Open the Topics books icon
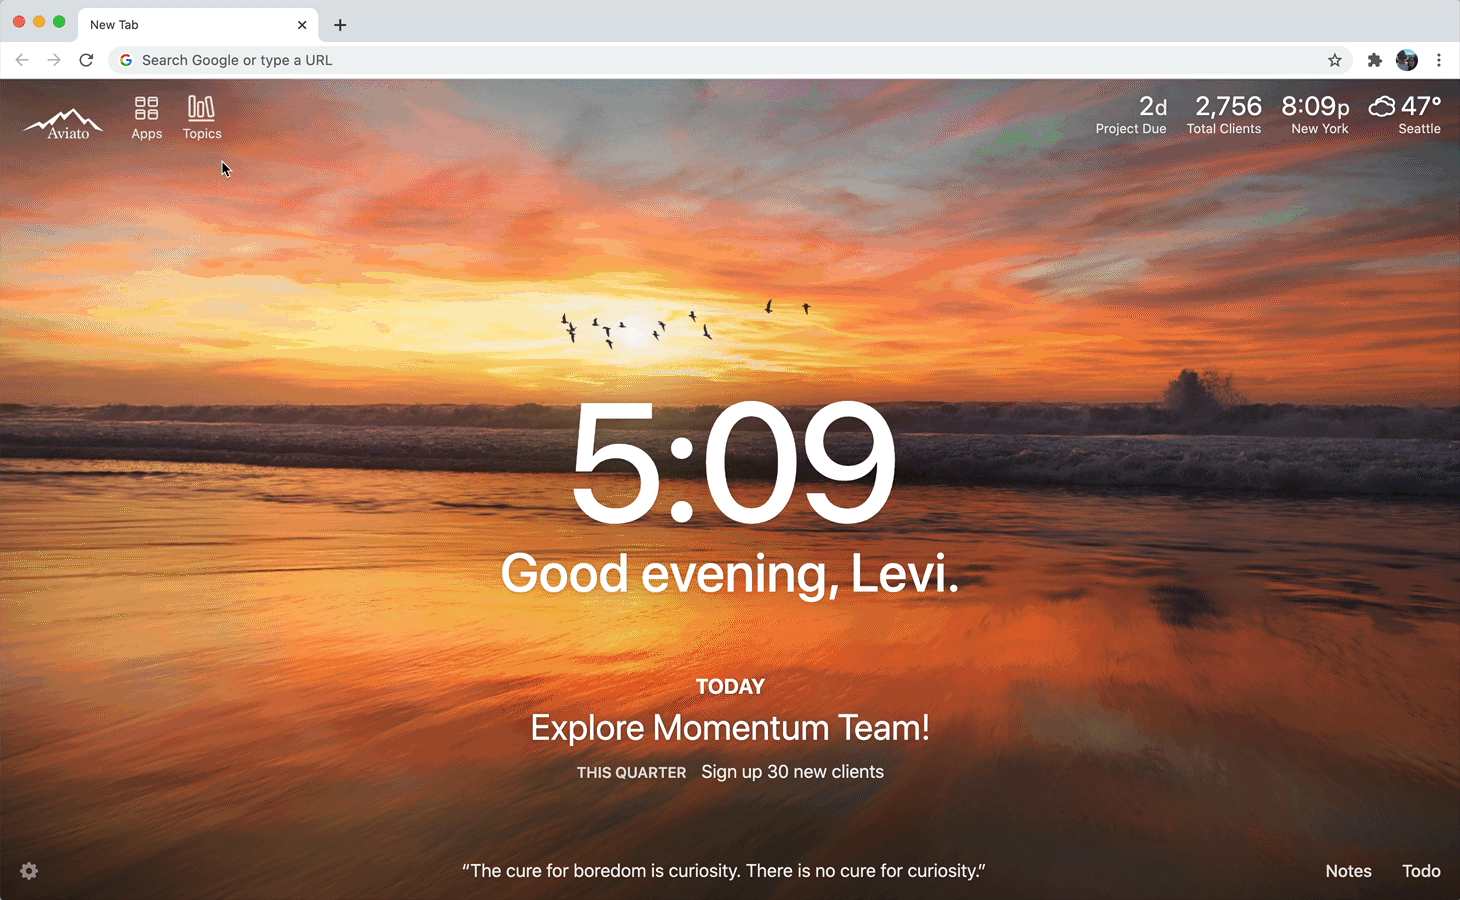 (x=201, y=108)
